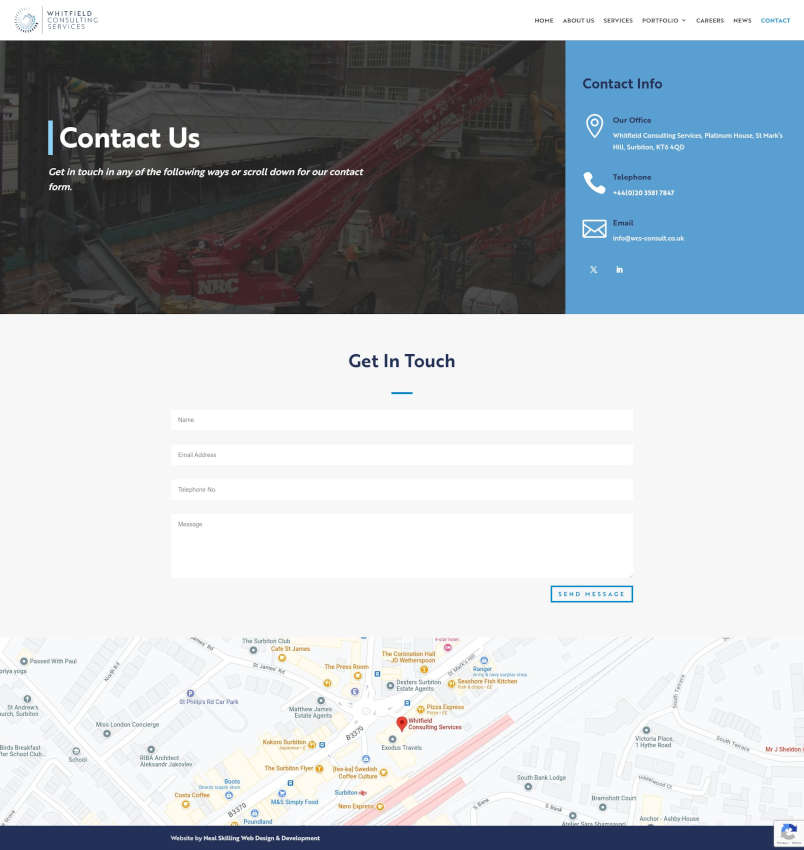Click the South Bank Lodge map marker

[528, 787]
